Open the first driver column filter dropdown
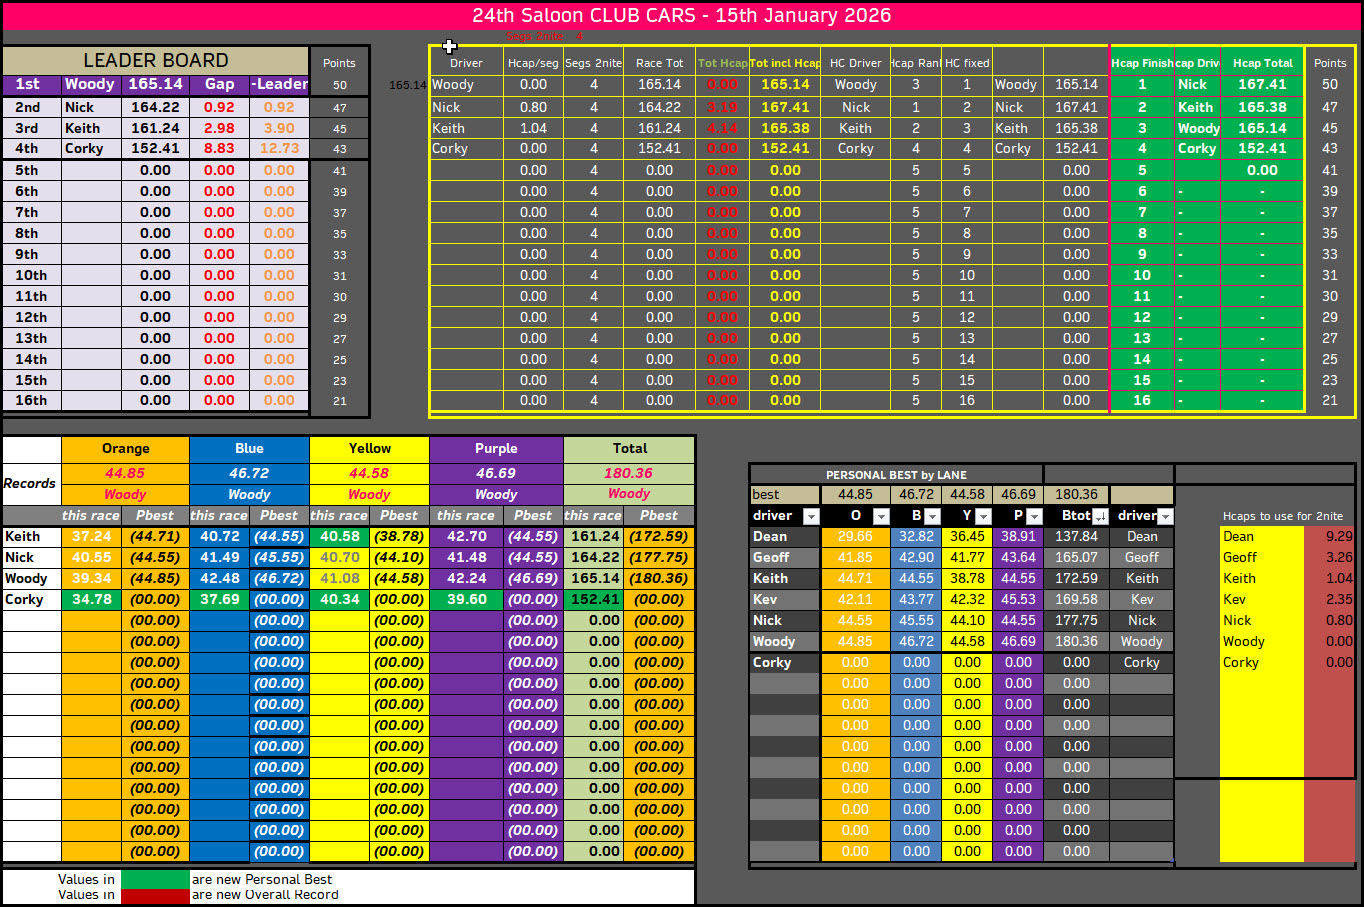The width and height of the screenshot is (1364, 907). [x=811, y=516]
